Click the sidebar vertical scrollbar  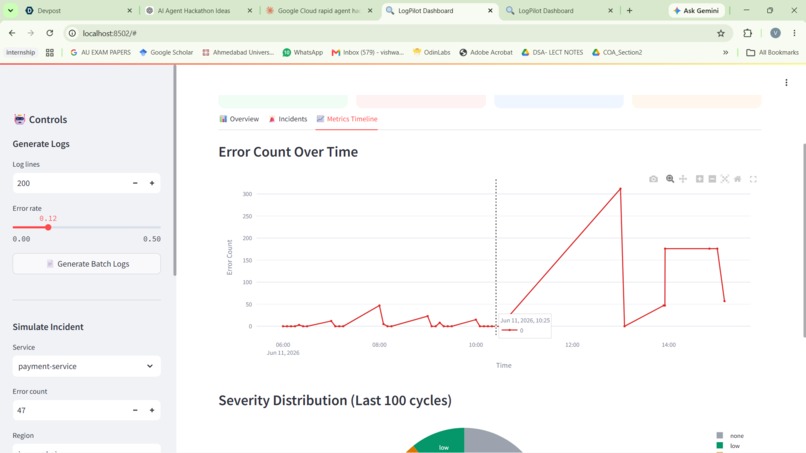click(175, 170)
